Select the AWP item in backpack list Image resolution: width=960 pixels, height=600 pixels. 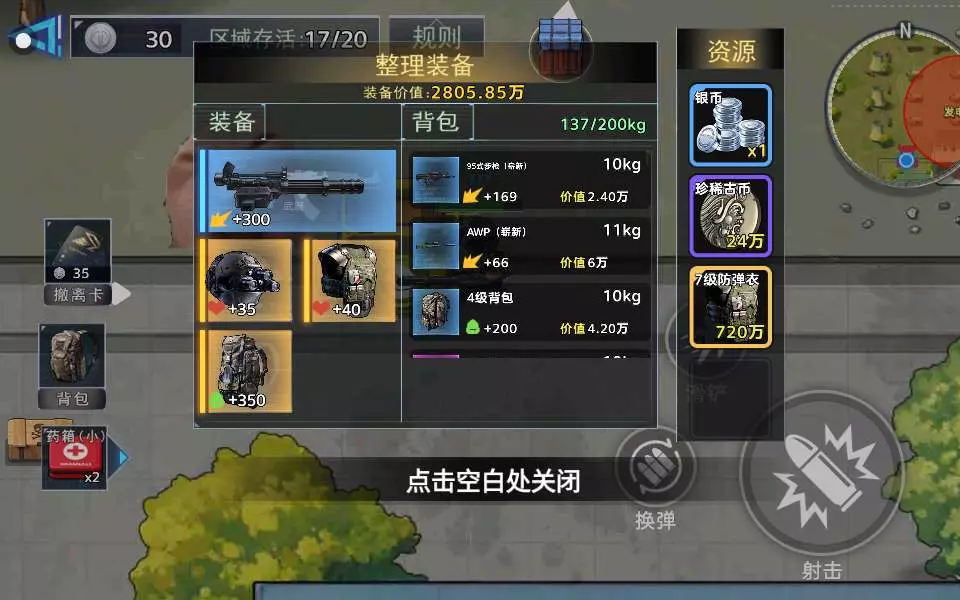click(530, 246)
